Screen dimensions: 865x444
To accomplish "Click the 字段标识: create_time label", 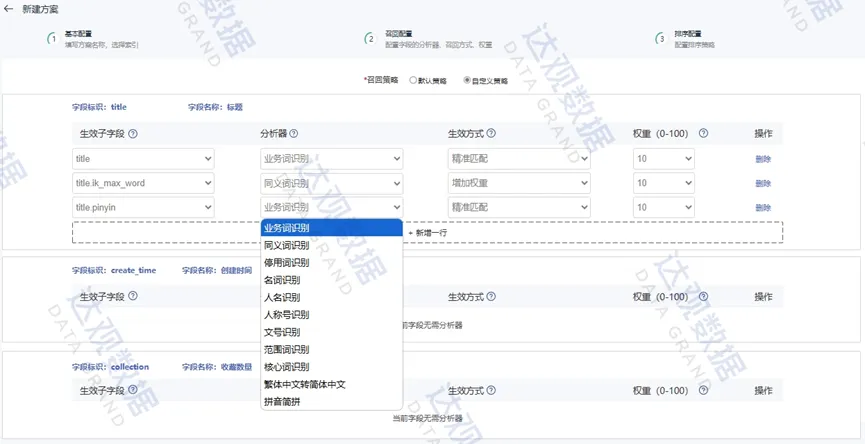I will tap(114, 270).
